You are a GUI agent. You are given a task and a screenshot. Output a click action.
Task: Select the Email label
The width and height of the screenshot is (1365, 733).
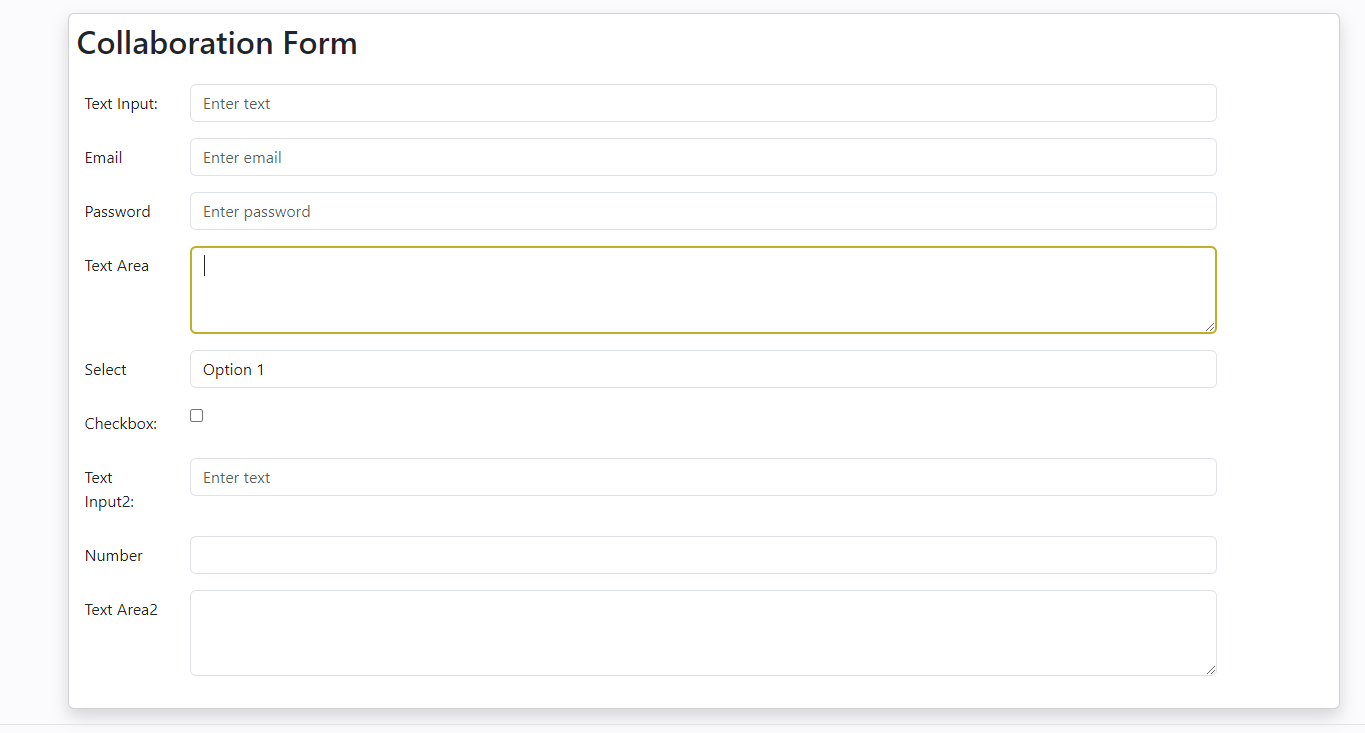click(104, 157)
